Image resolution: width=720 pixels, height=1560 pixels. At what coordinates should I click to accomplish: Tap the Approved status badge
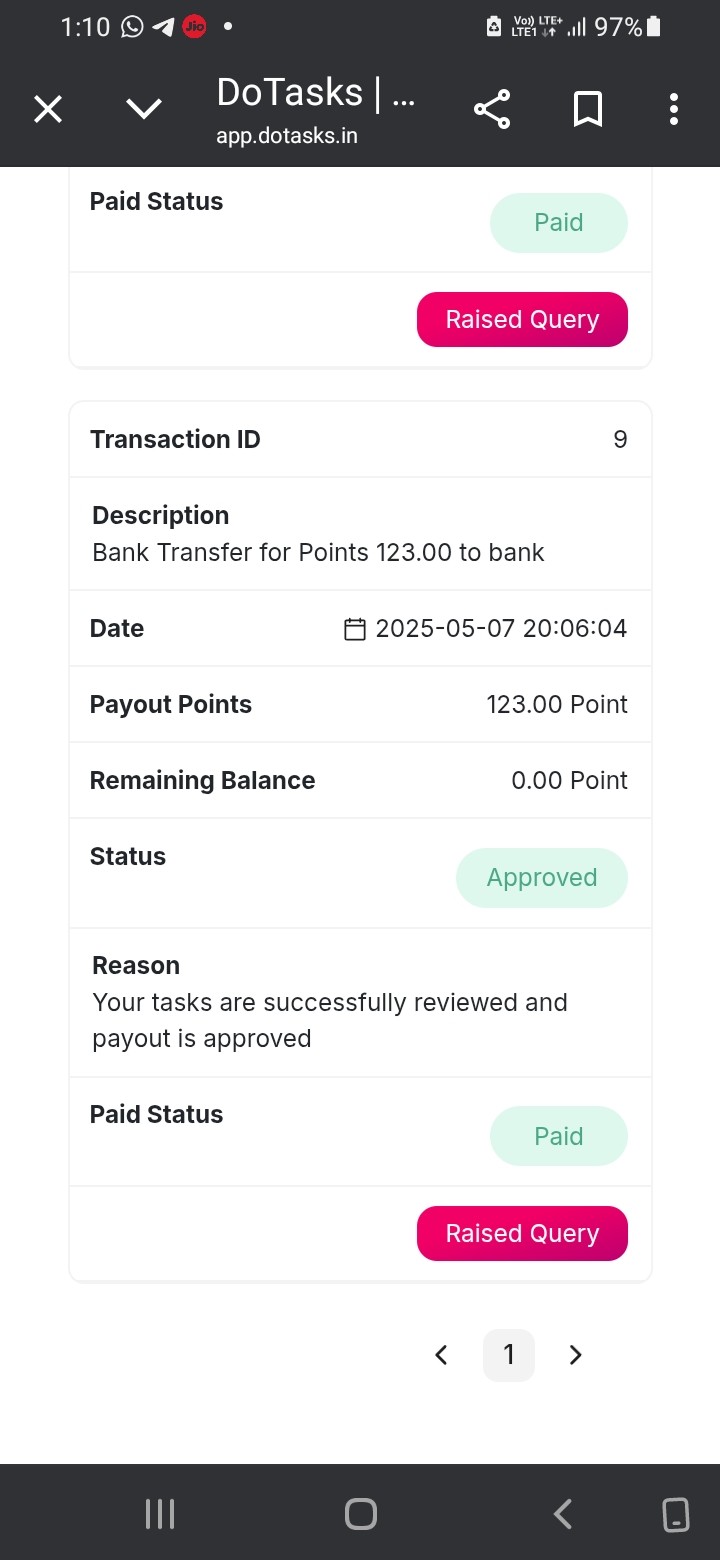coord(542,878)
